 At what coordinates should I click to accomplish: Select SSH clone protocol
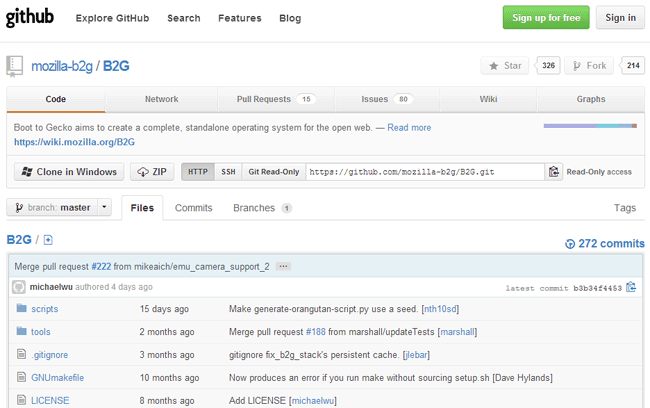tap(228, 172)
